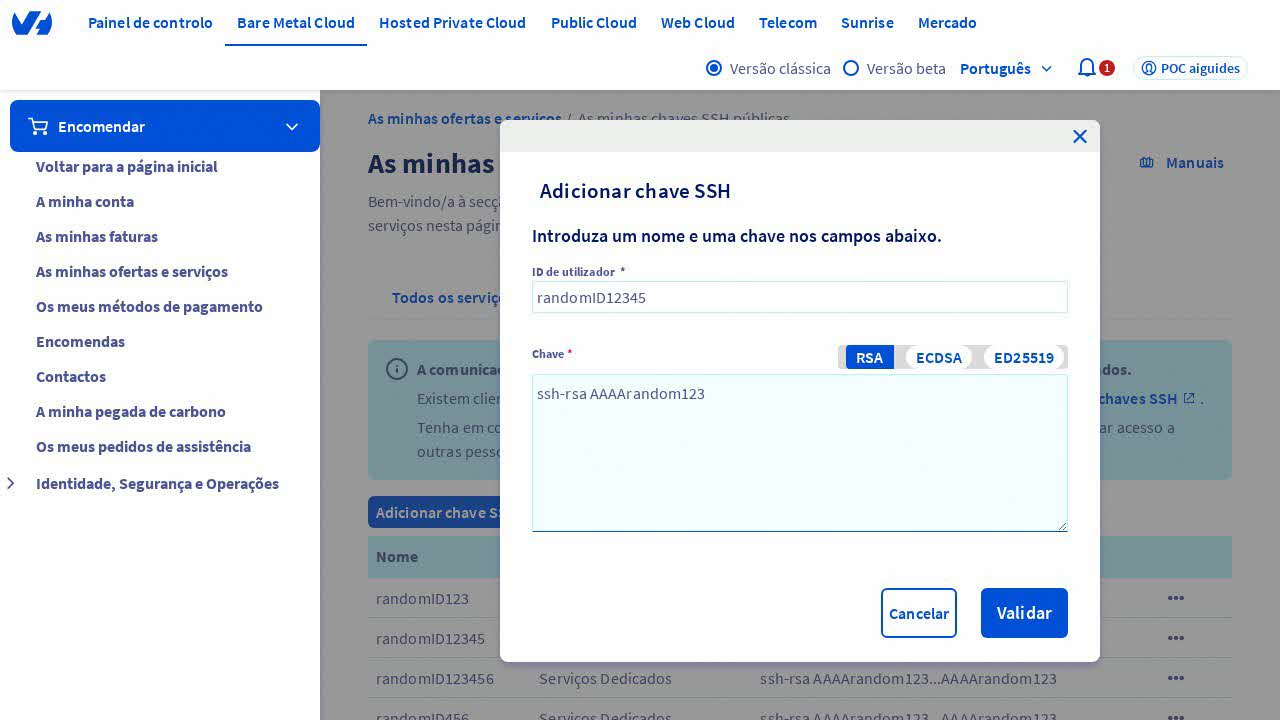The width and height of the screenshot is (1280, 720).
Task: Go to As minhas faturas
Action: tap(97, 237)
